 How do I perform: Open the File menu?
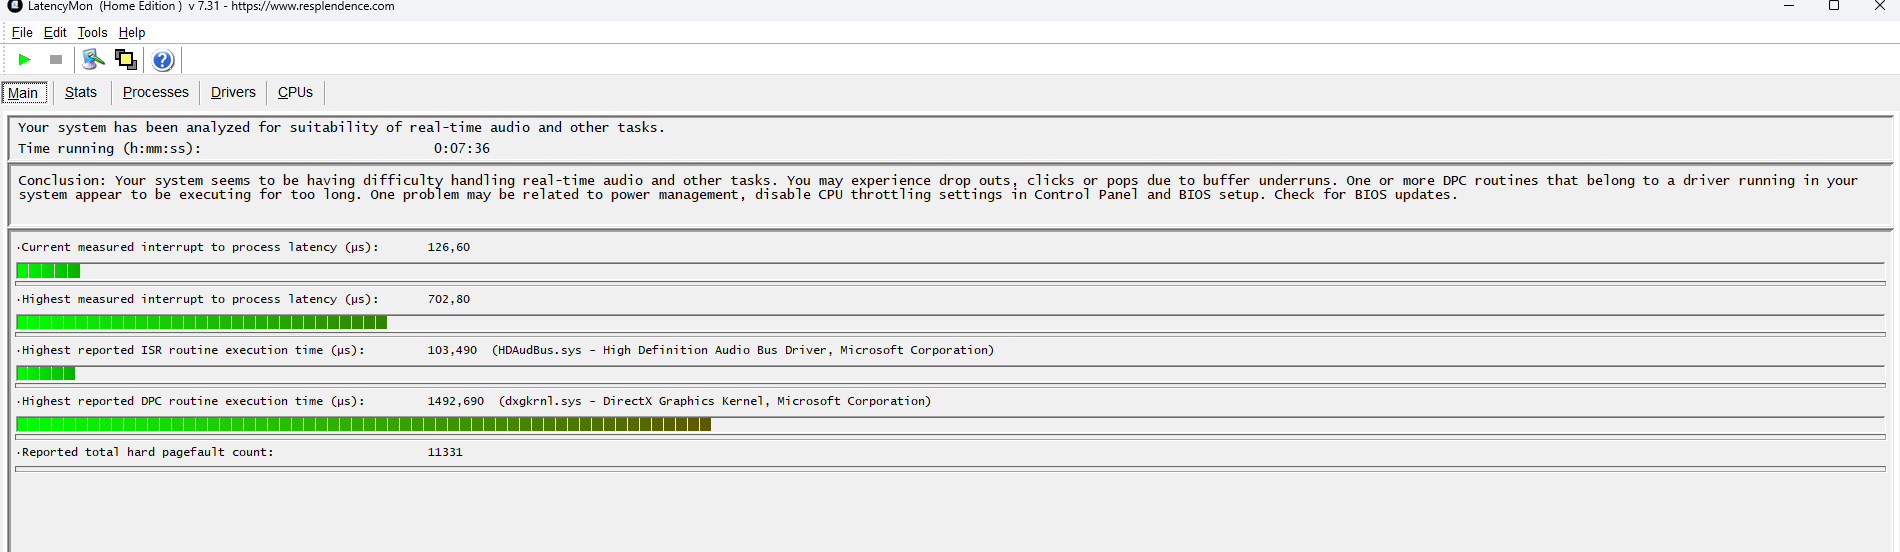pos(22,32)
